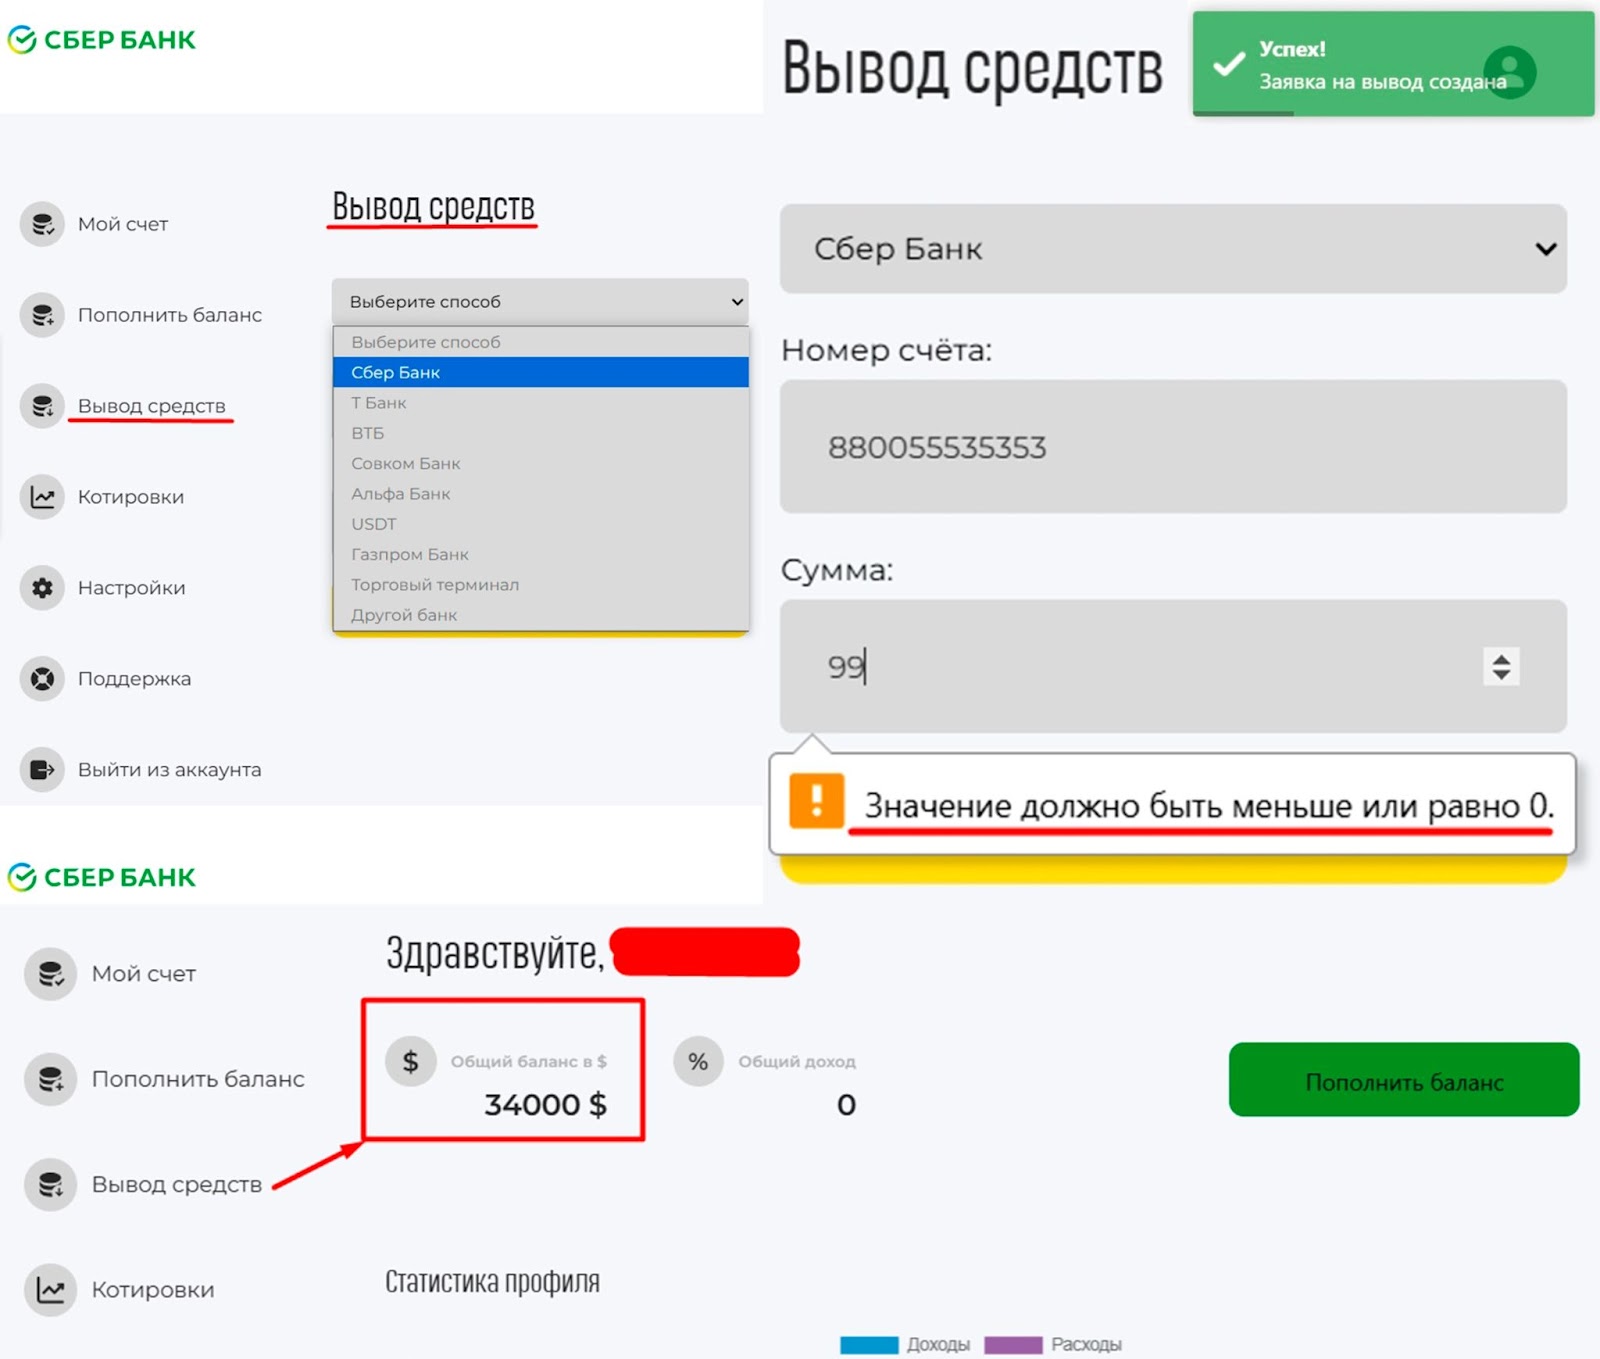The height and width of the screenshot is (1359, 1600).
Task: Open 'Вывод средств' in bottom sidebar
Action: pos(177,1185)
